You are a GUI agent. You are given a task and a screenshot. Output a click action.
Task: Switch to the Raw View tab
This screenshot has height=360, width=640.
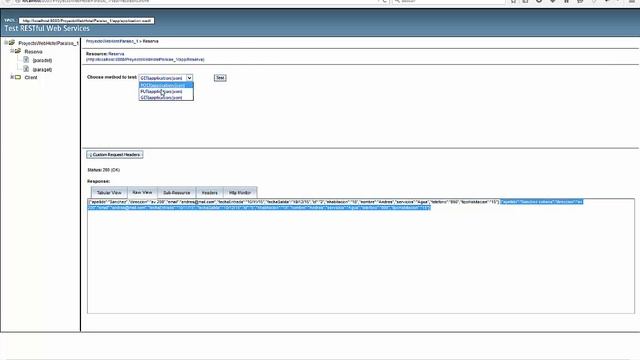tap(142, 192)
